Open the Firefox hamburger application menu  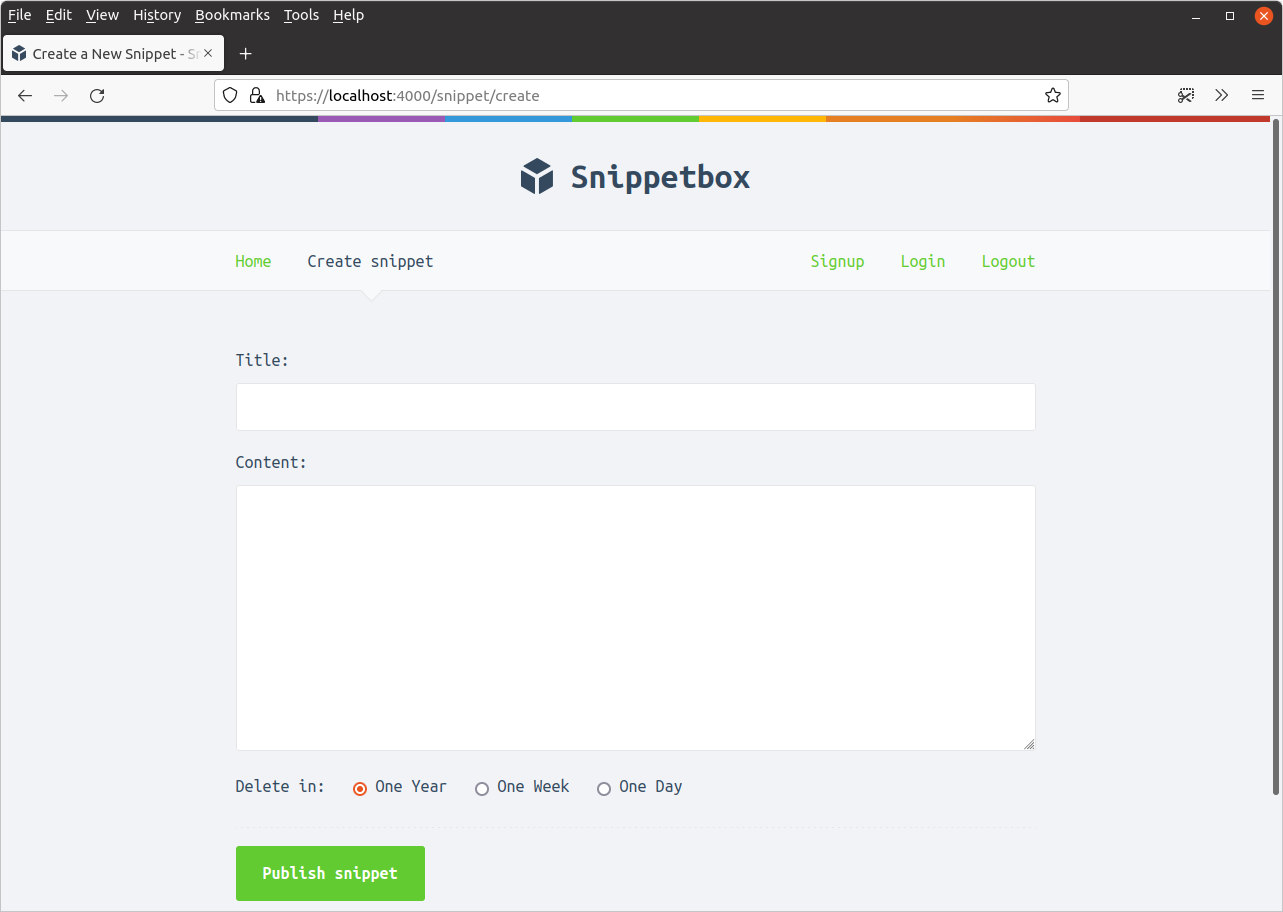(x=1258, y=96)
